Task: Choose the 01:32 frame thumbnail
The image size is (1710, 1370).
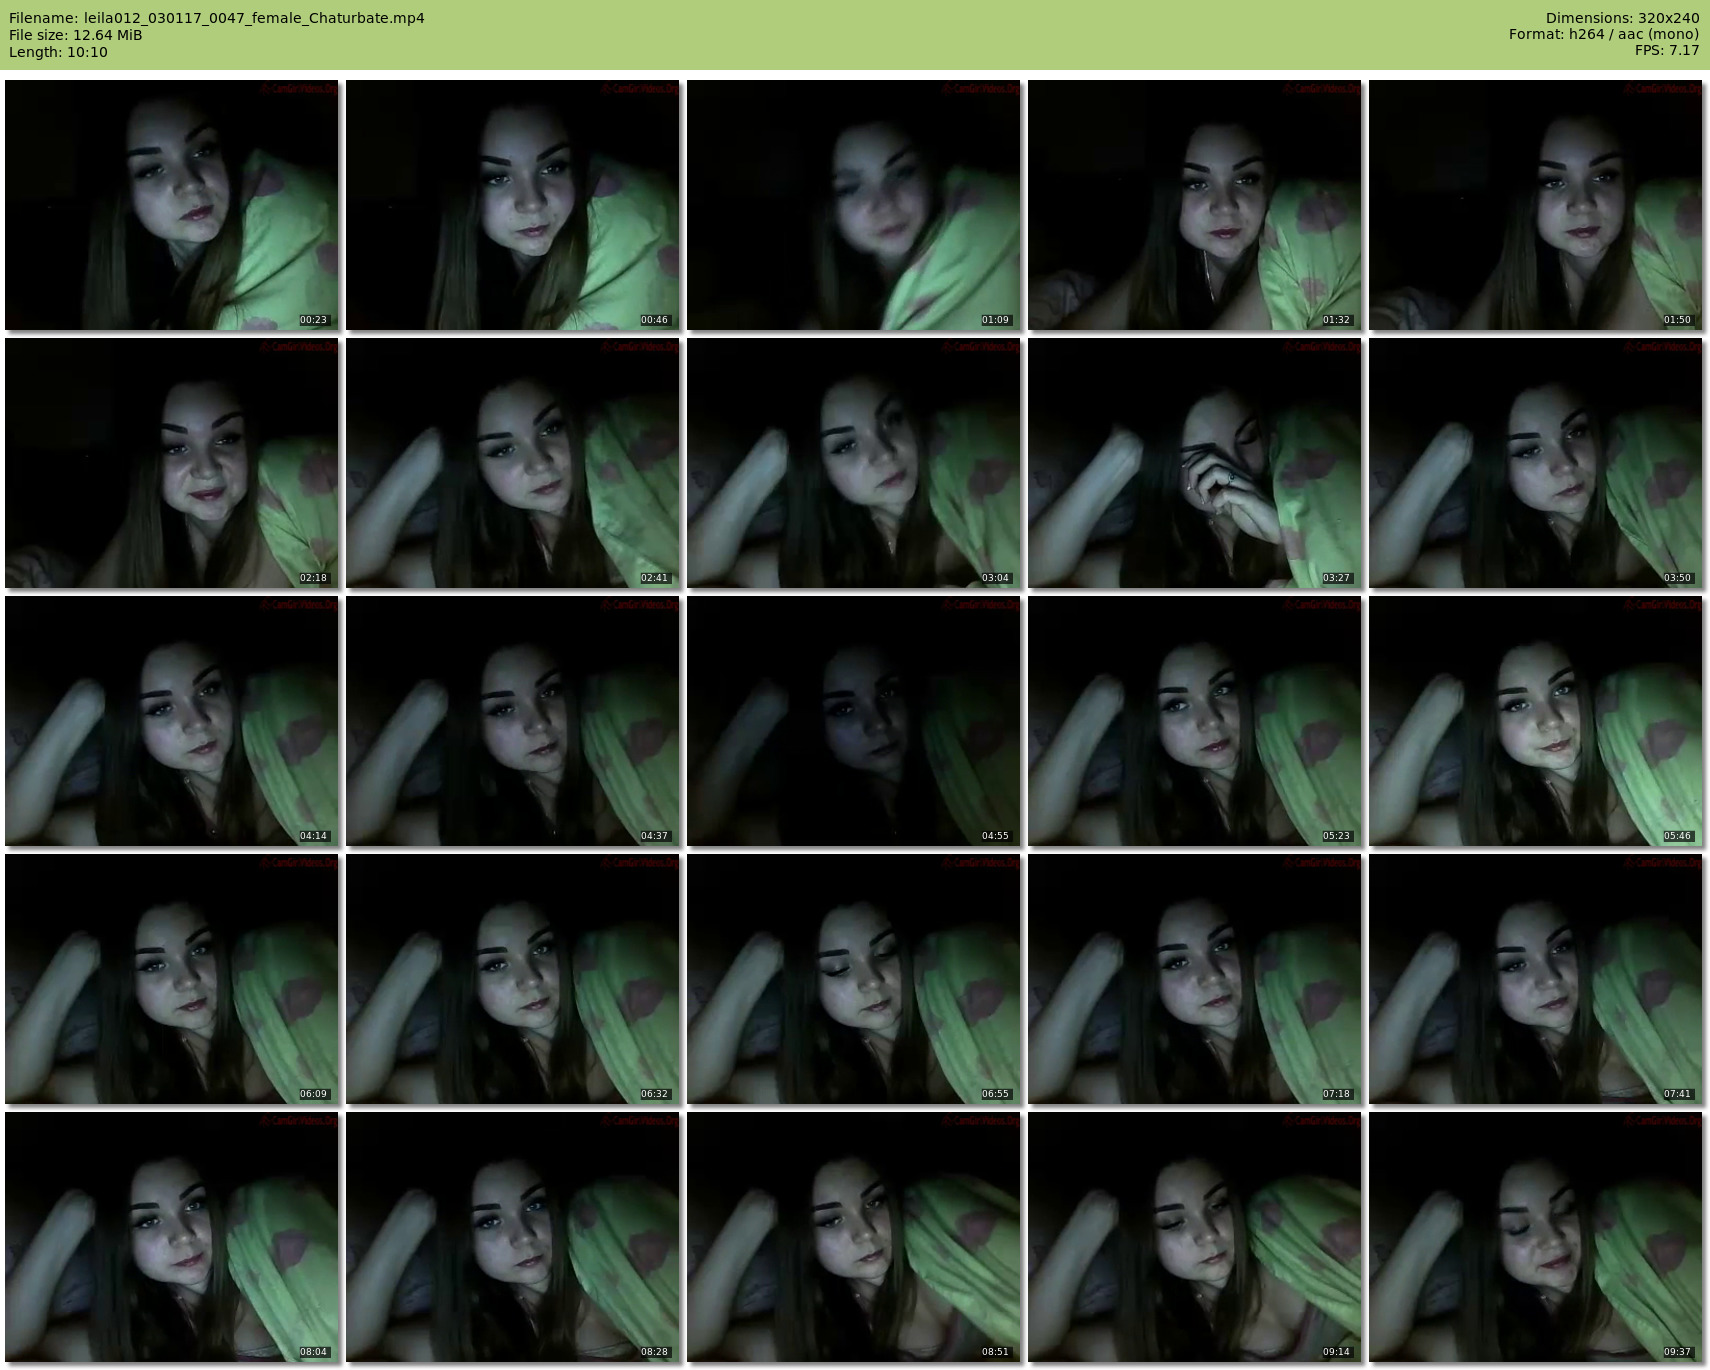Action: pyautogui.click(x=1195, y=205)
